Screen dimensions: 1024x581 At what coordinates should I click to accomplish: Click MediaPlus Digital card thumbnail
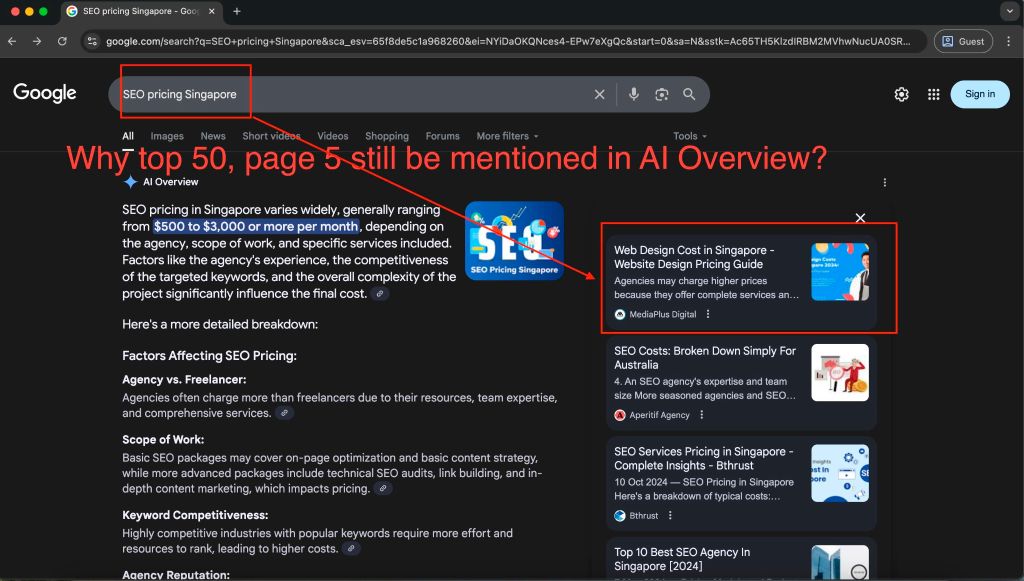[840, 272]
